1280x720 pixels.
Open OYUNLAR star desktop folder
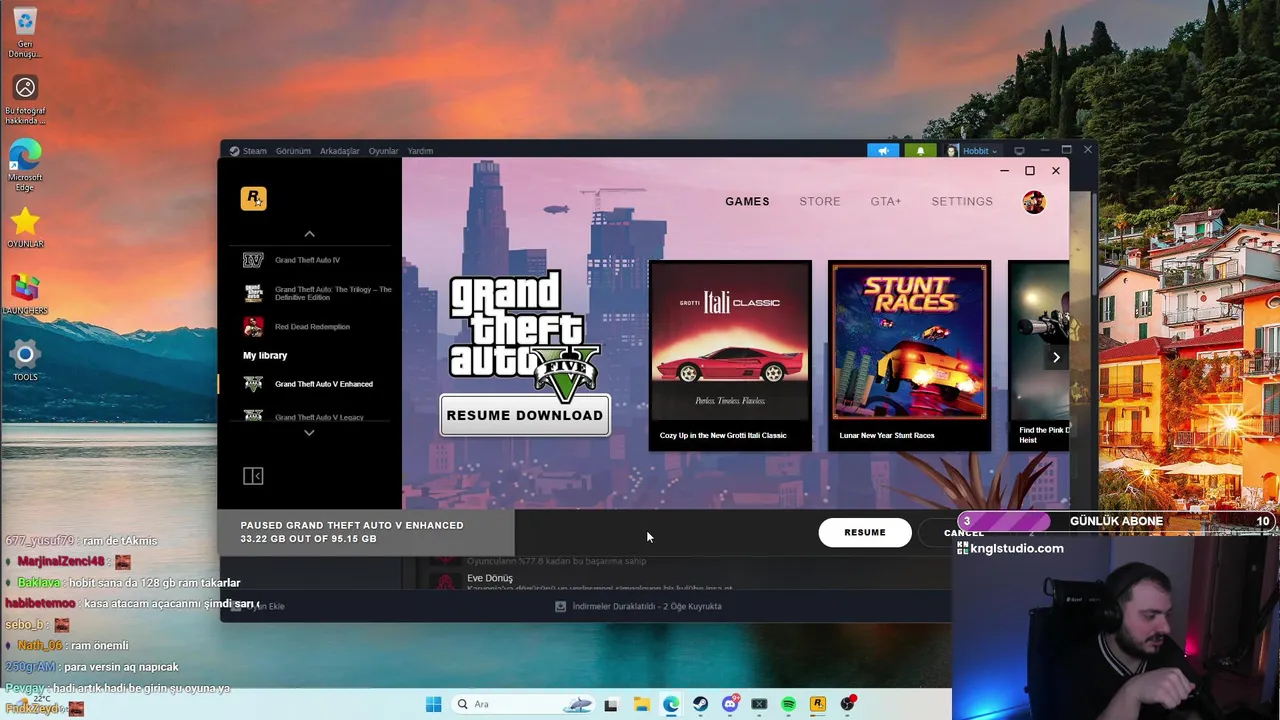(x=25, y=228)
